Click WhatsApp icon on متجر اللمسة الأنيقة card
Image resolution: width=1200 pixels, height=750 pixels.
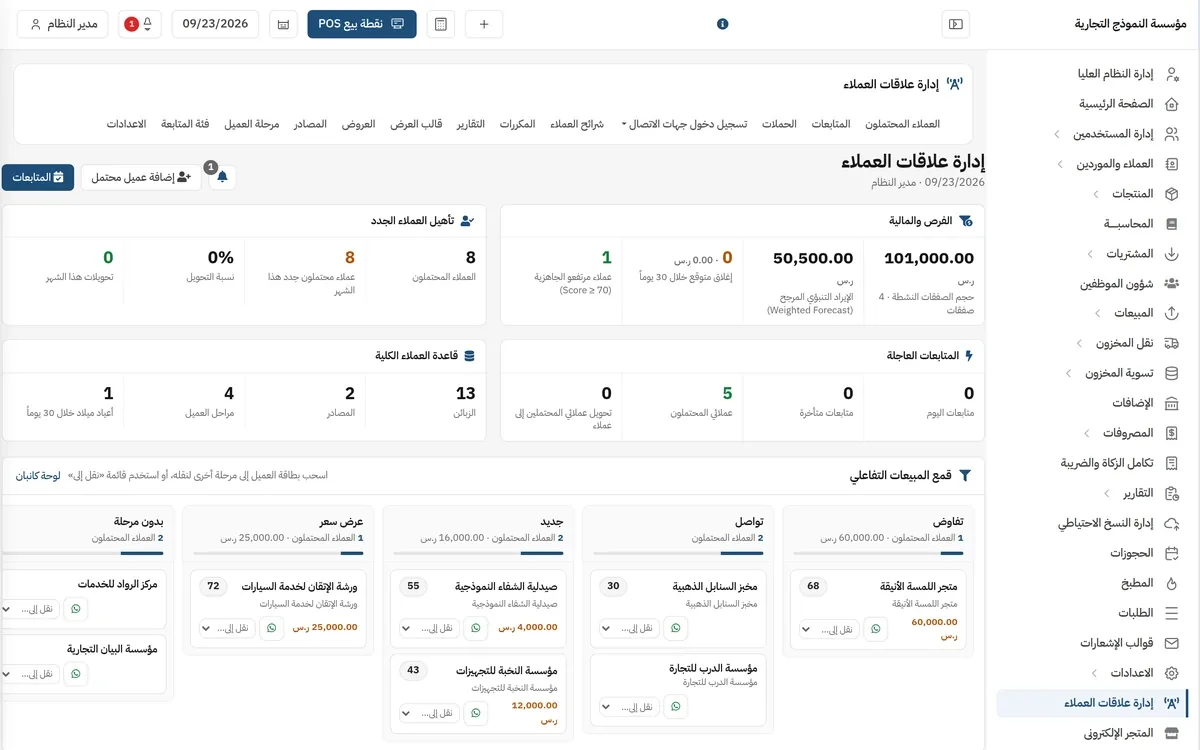pyautogui.click(x=876, y=629)
